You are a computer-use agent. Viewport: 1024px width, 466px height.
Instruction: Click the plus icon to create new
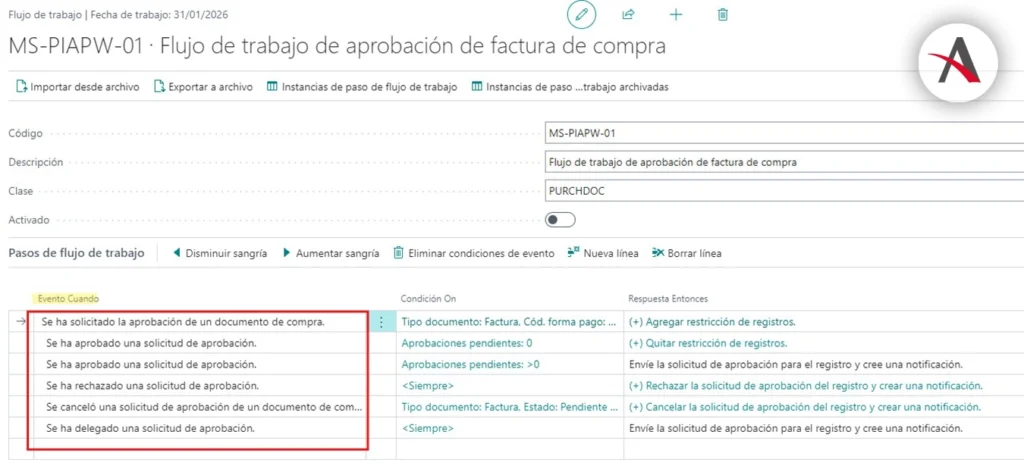(x=676, y=15)
